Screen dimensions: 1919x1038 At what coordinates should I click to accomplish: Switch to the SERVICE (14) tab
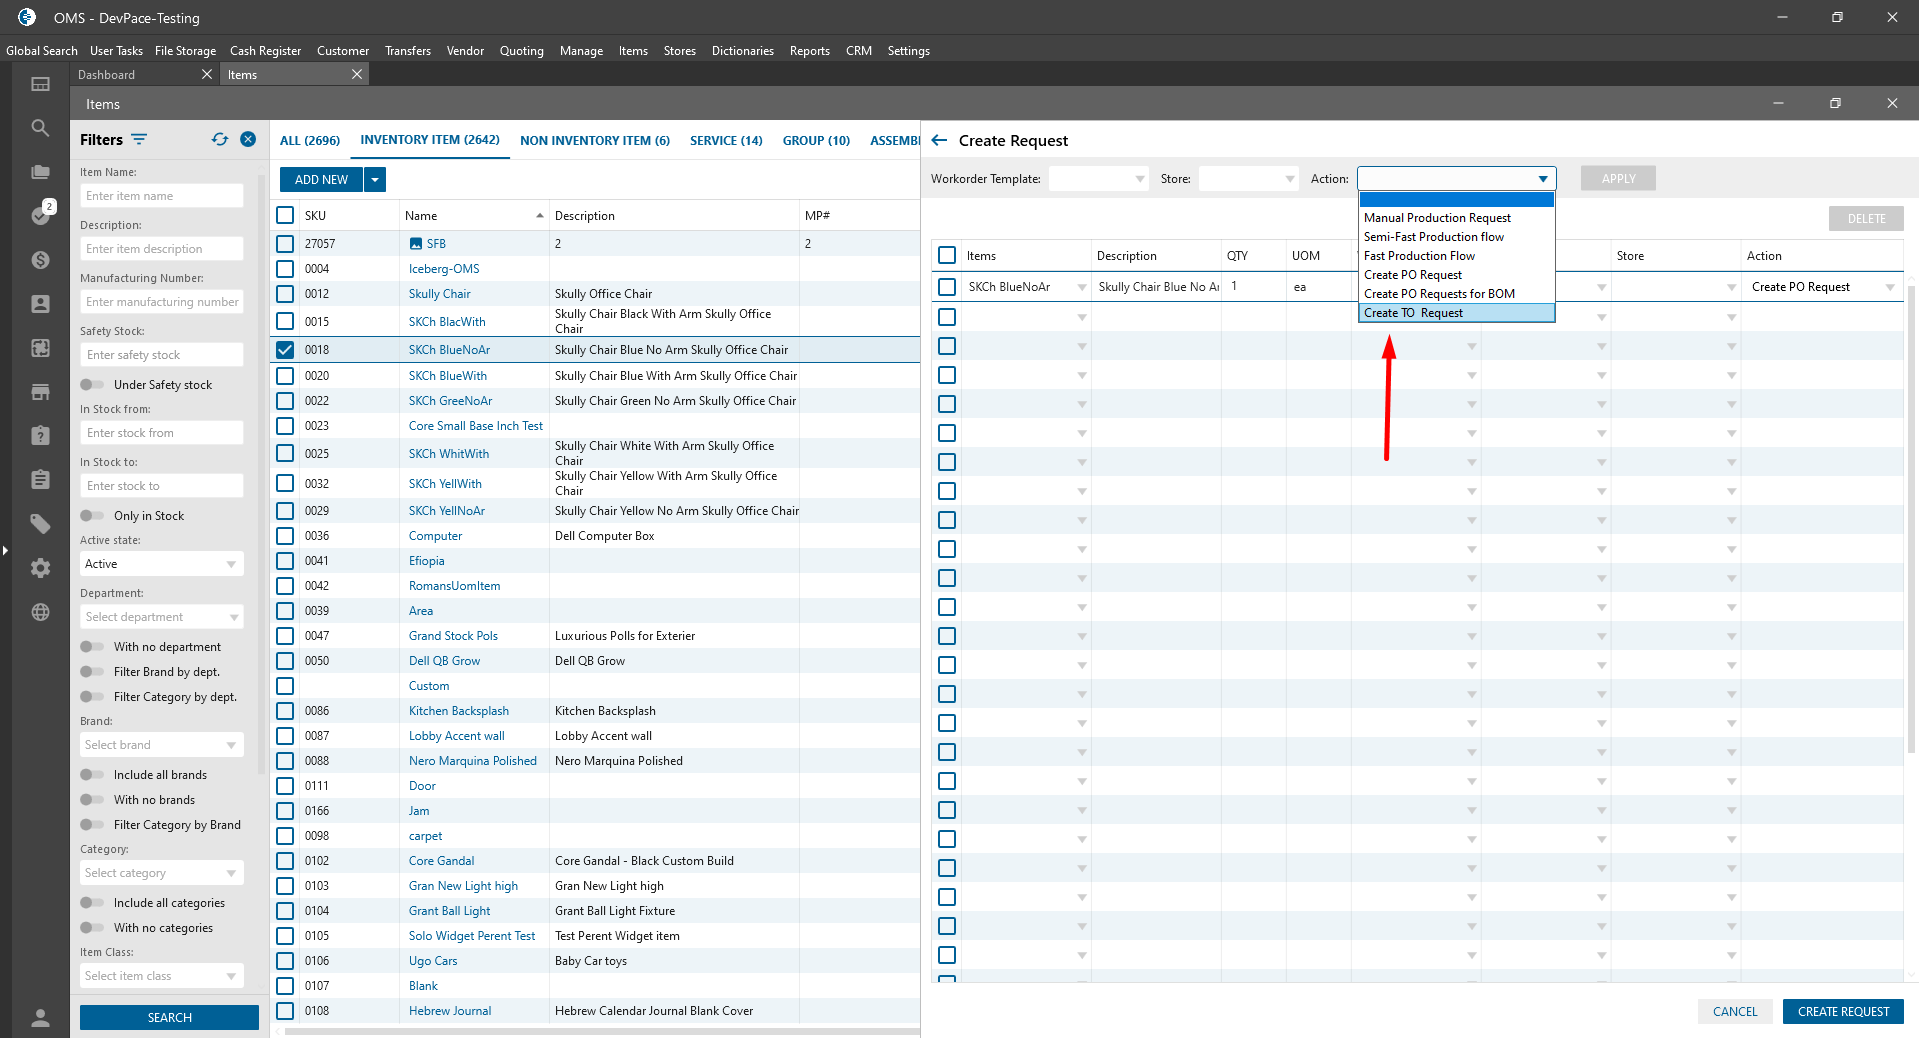click(x=725, y=141)
